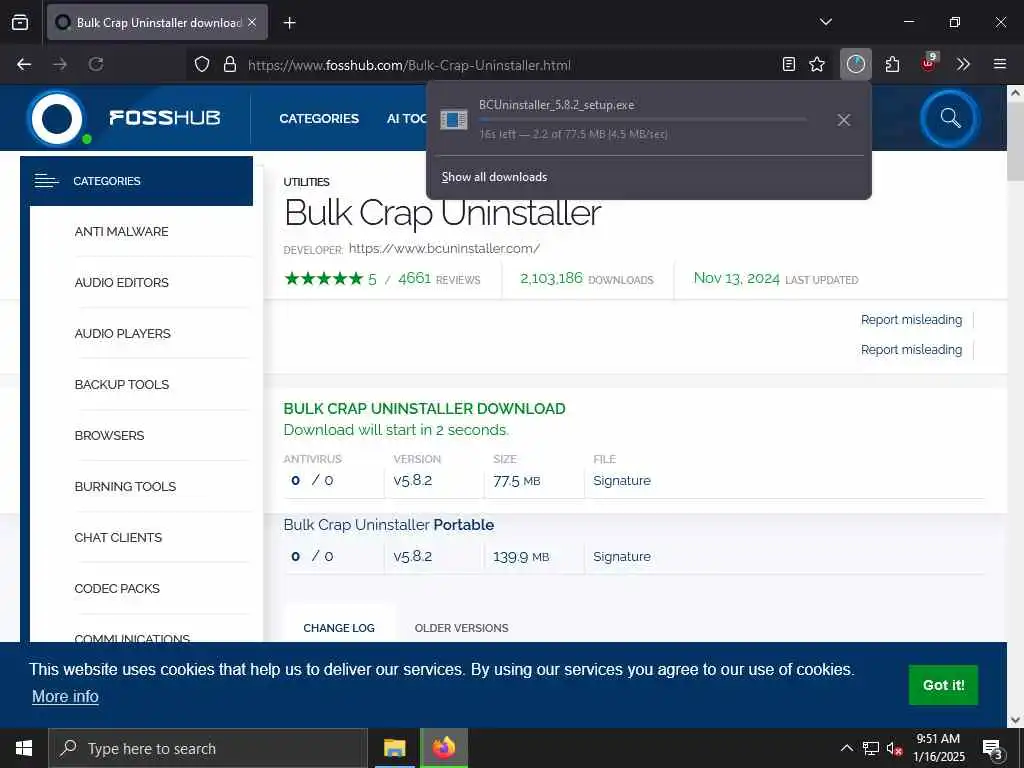
Task: View site security via the padlock icon
Action: pos(229,64)
